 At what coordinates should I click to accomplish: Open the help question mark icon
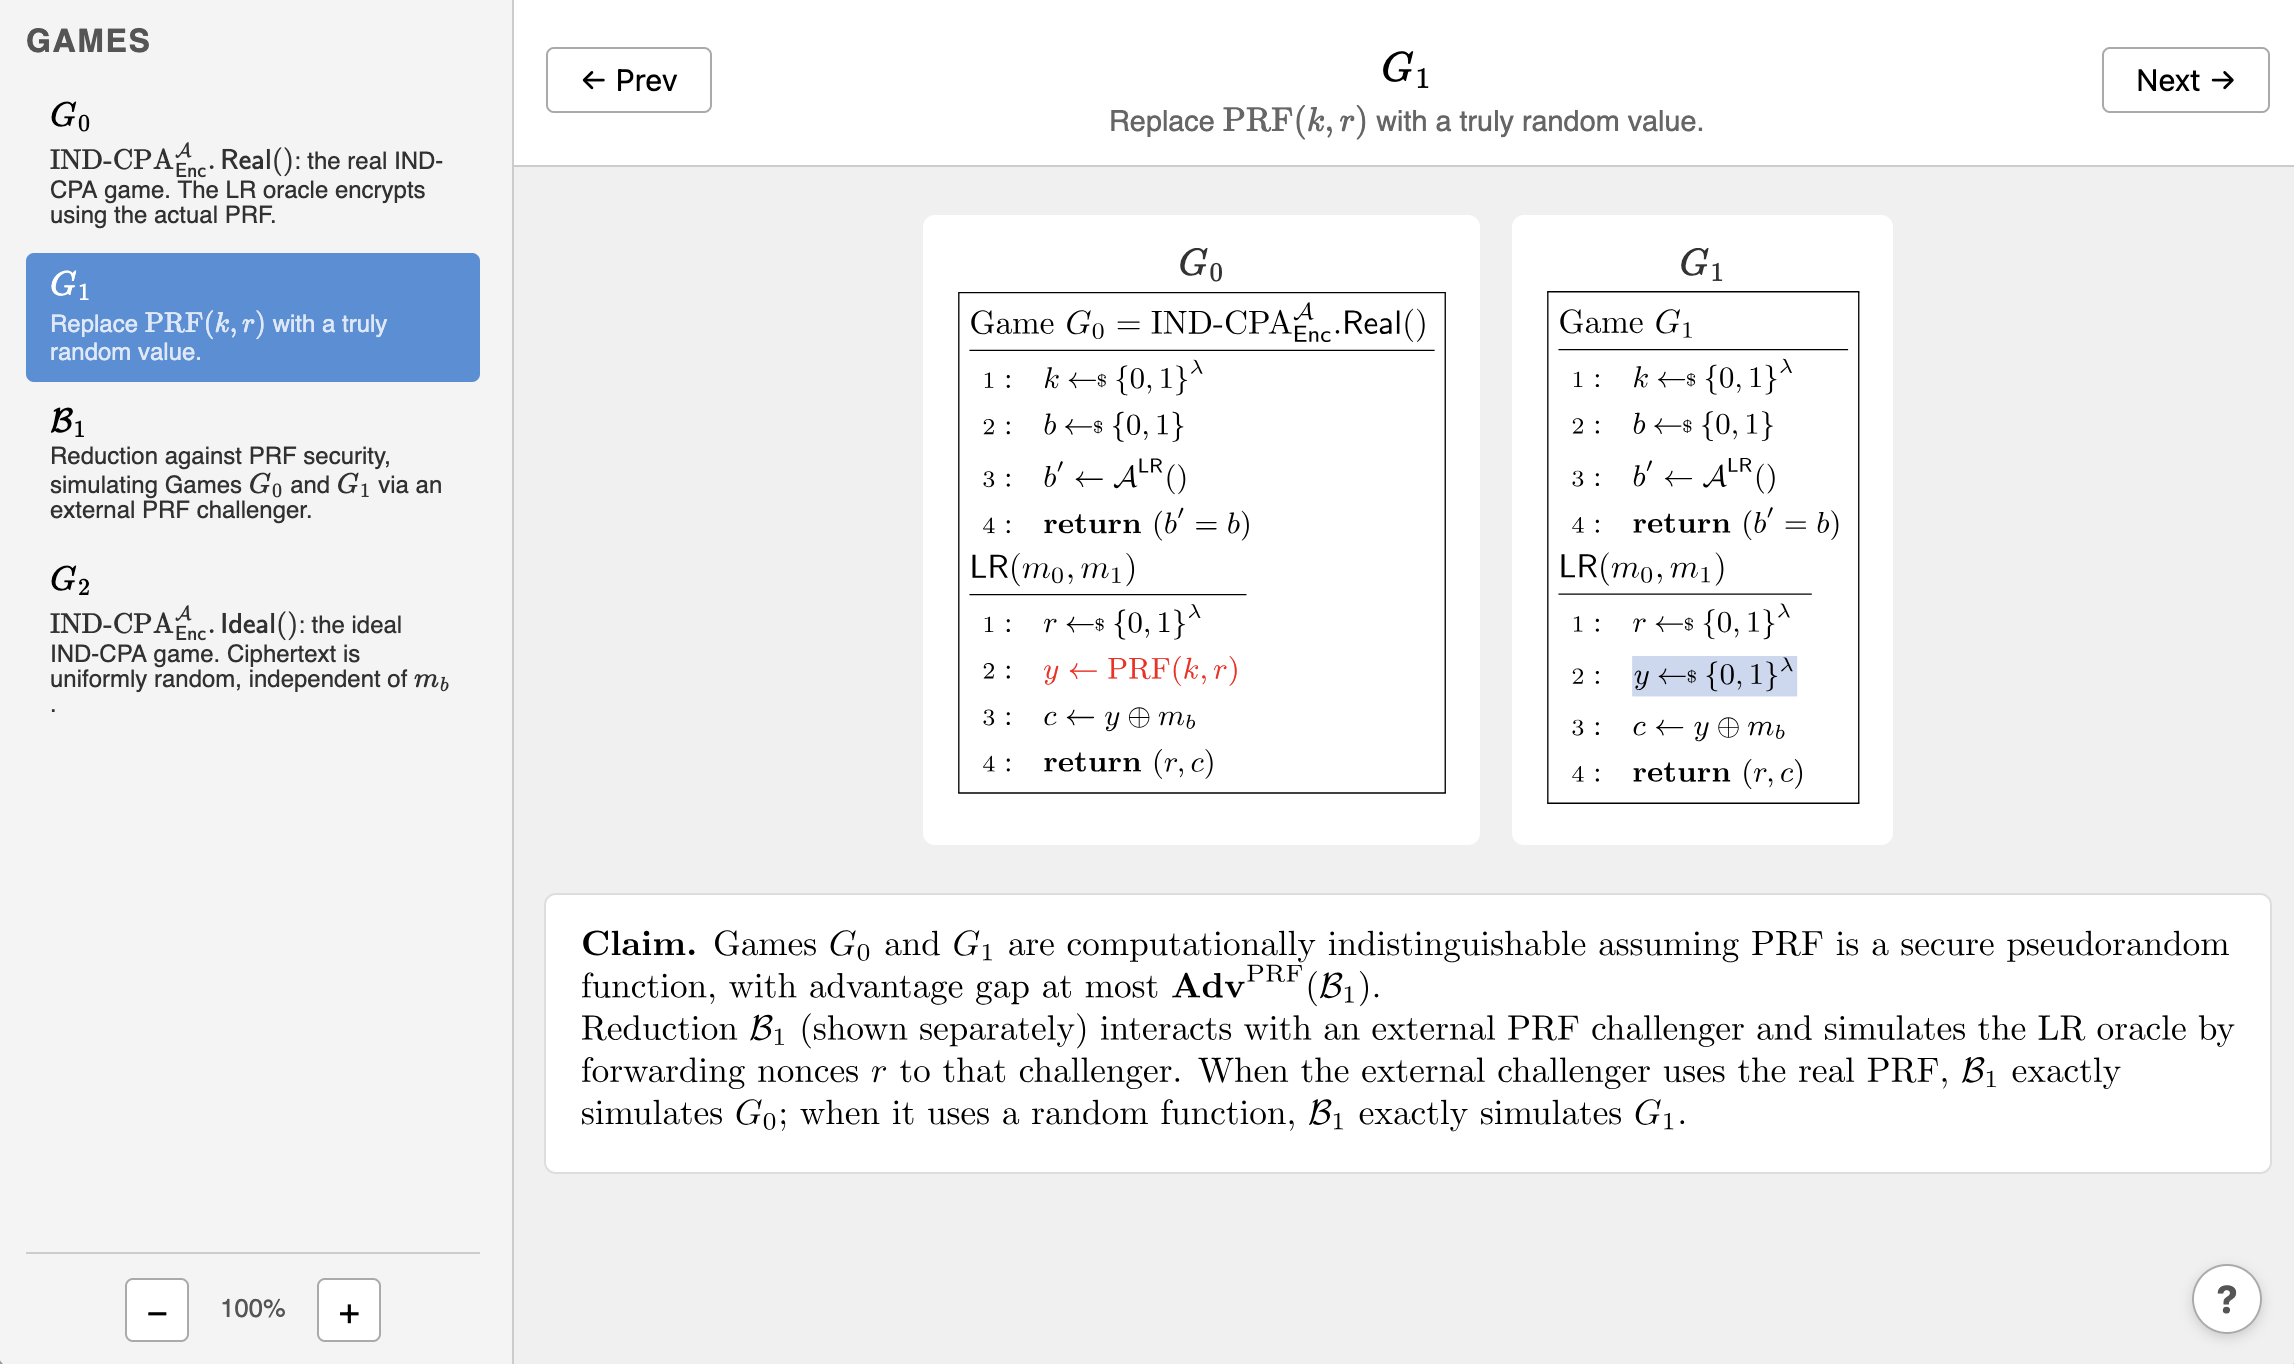pyautogui.click(x=2227, y=1298)
